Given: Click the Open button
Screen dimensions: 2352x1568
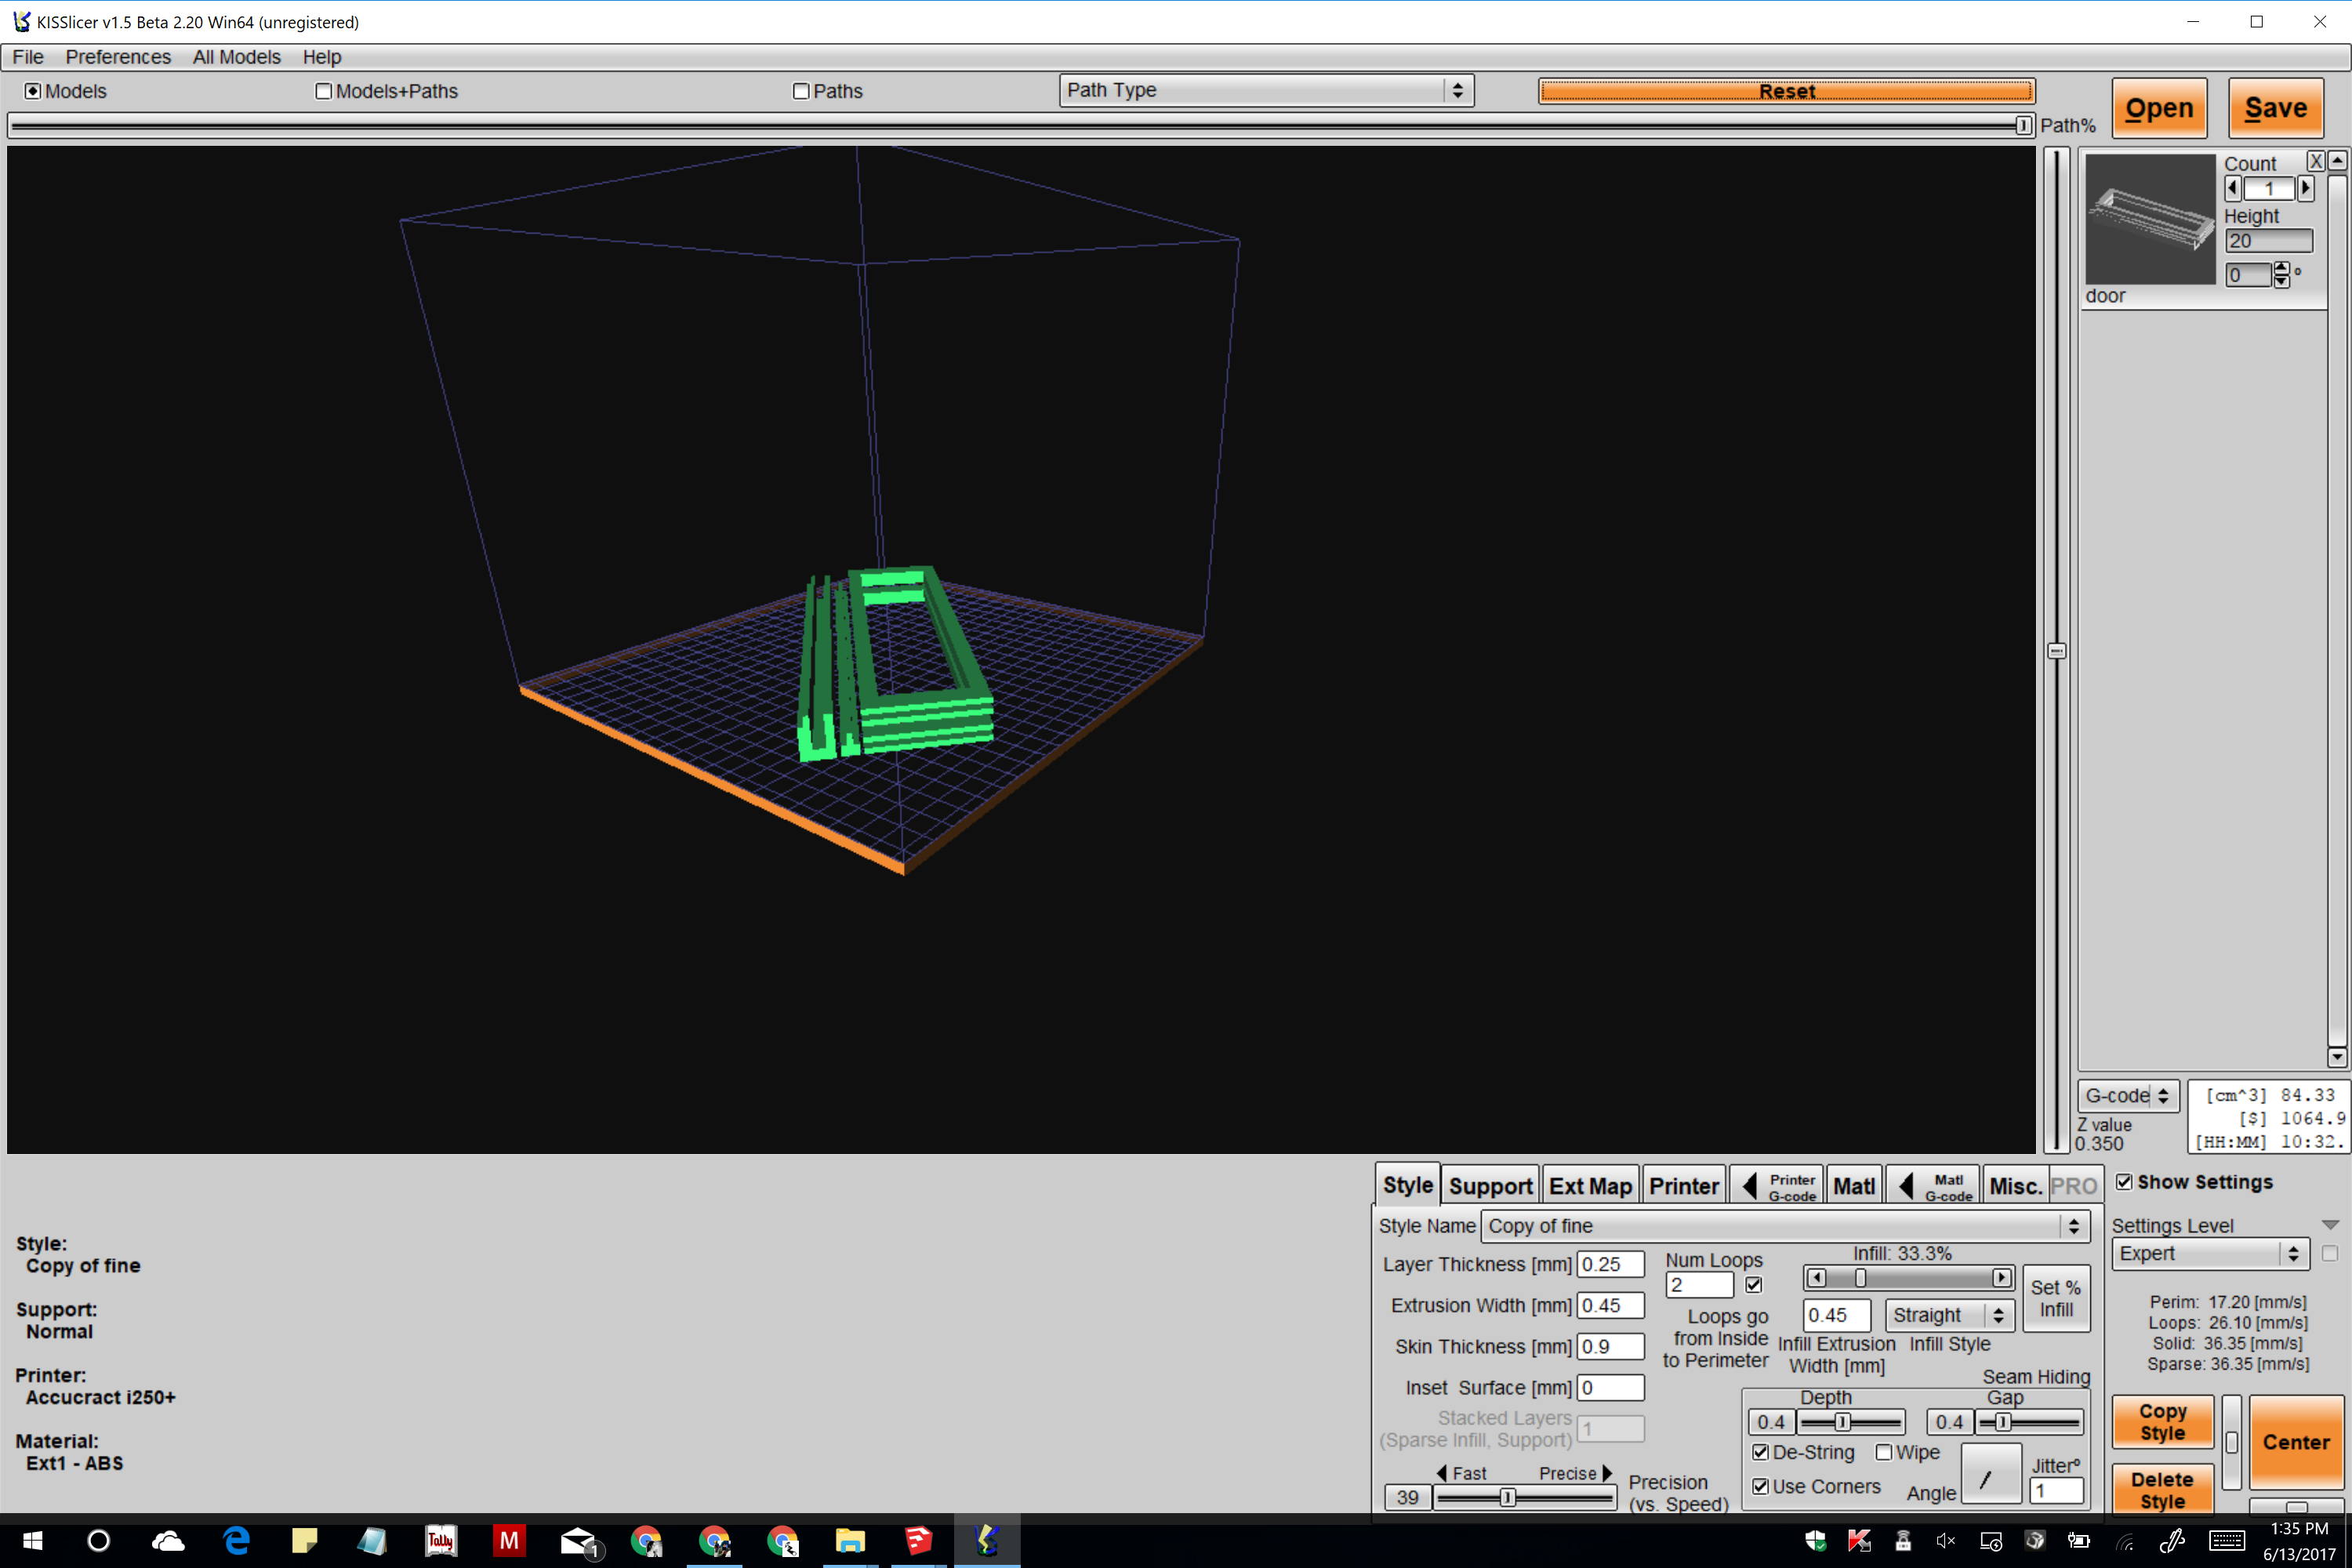Looking at the screenshot, I should point(2159,108).
